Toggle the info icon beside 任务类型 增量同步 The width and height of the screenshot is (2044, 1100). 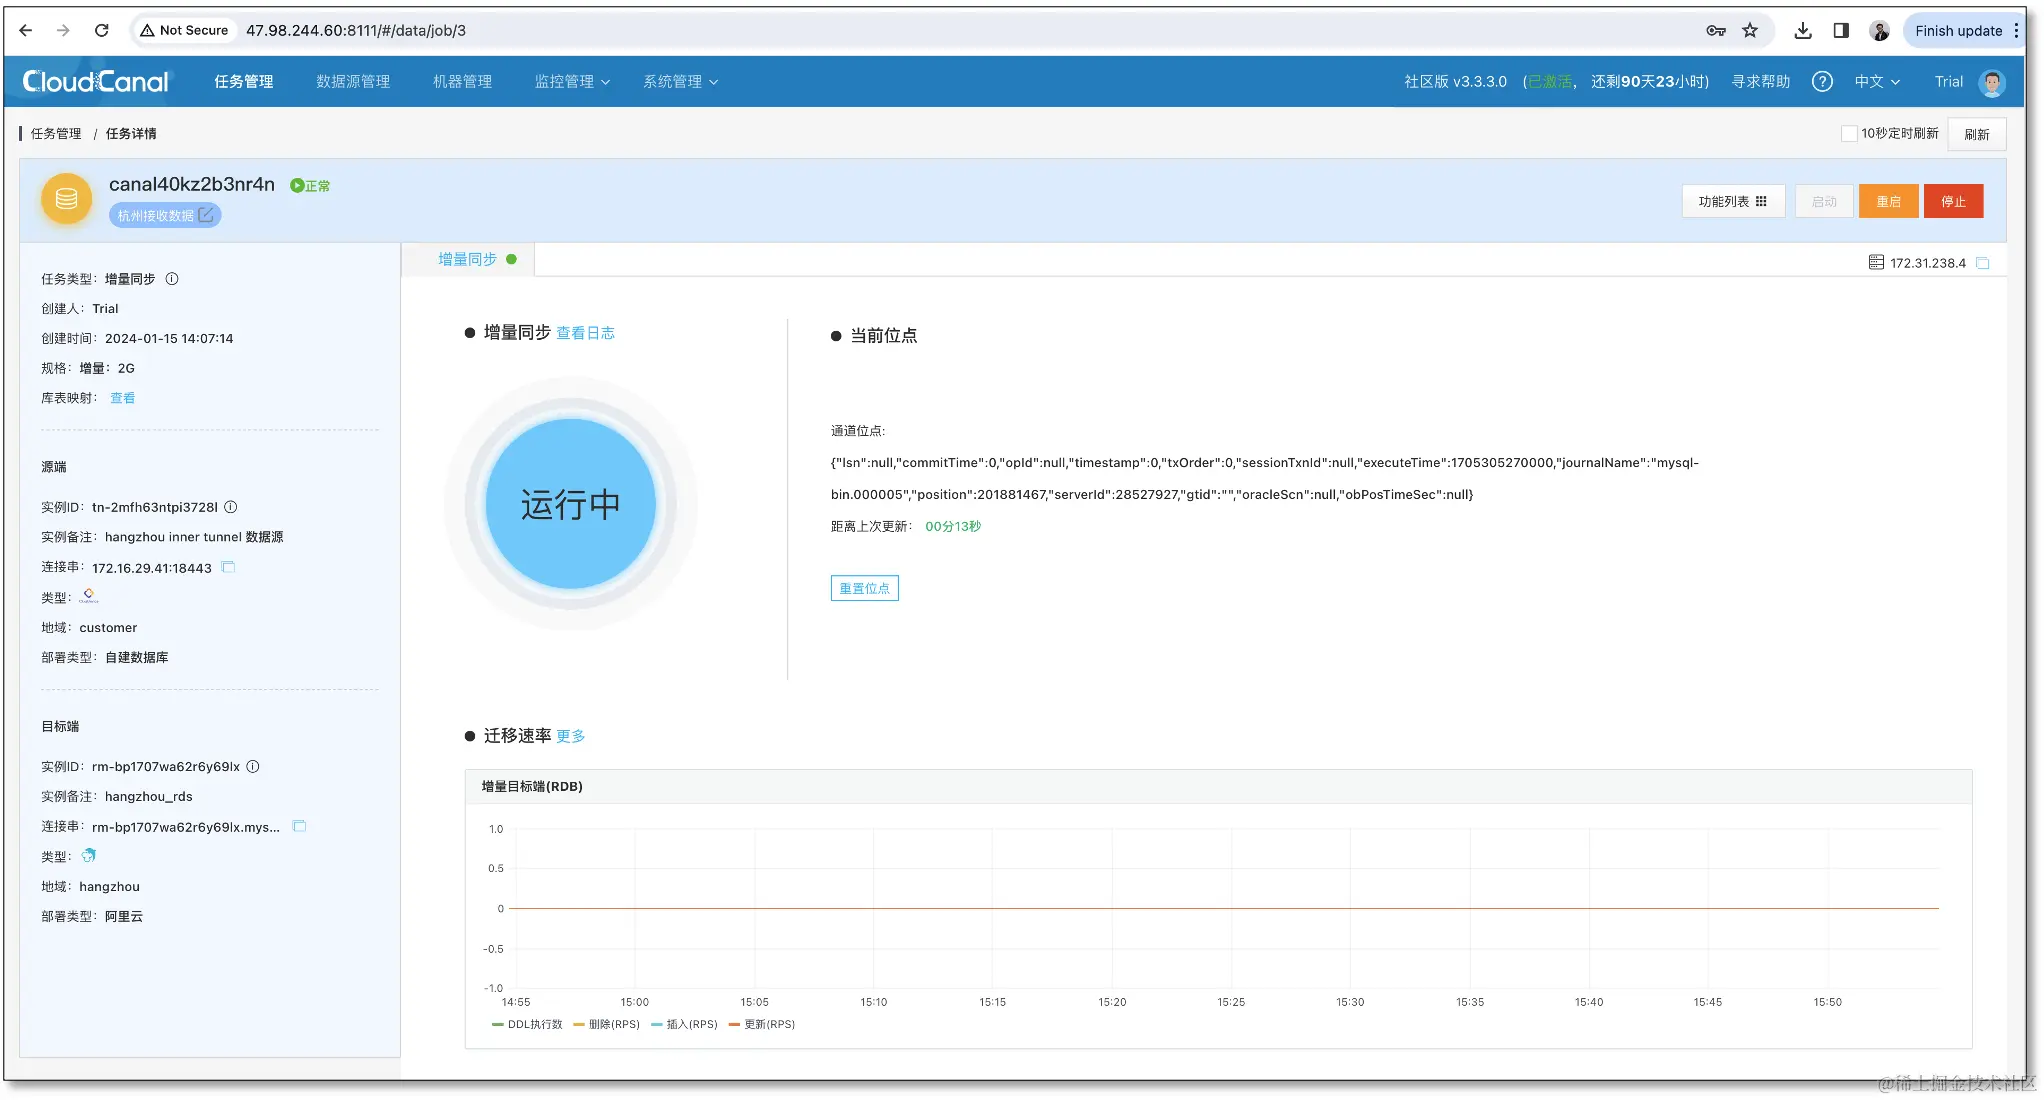point(172,279)
